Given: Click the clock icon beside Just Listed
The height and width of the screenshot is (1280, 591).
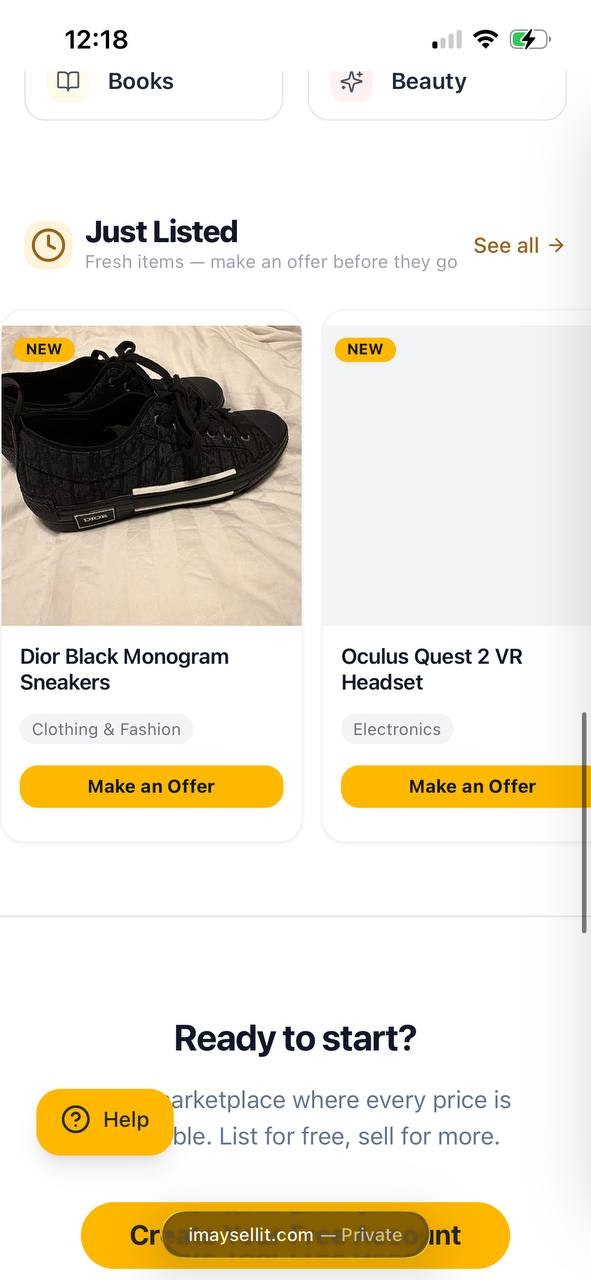Looking at the screenshot, I should point(48,245).
